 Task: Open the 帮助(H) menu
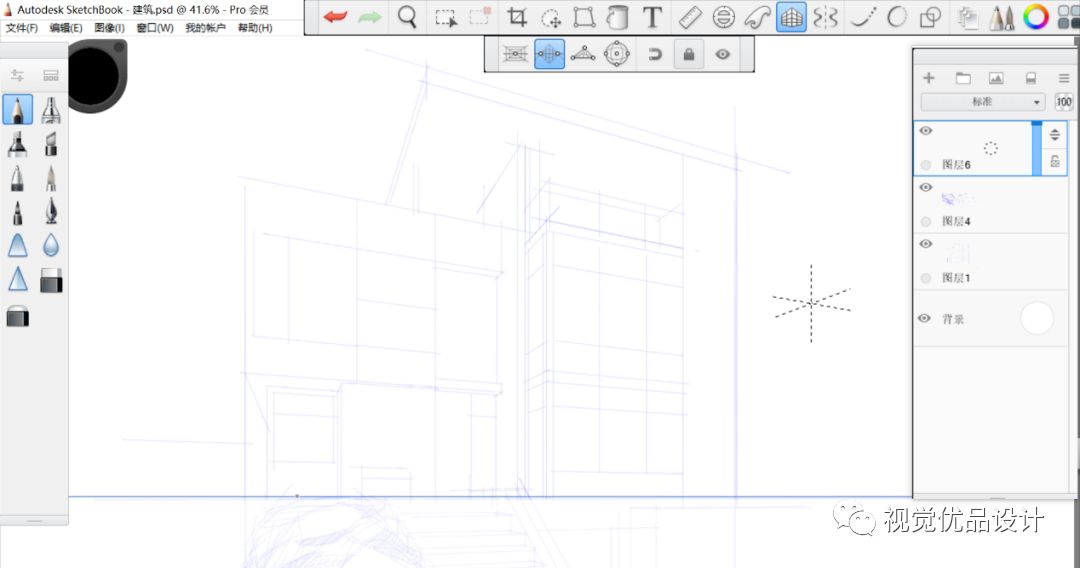point(255,28)
